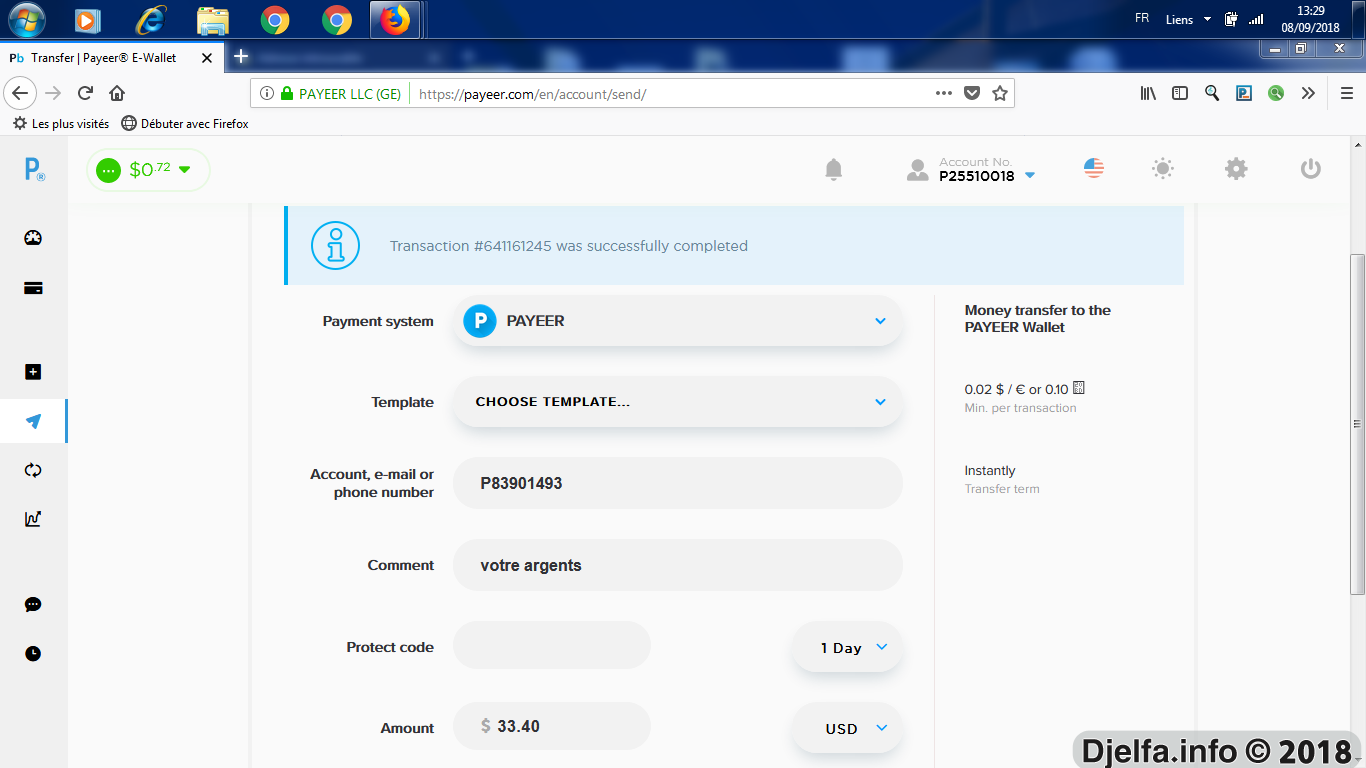This screenshot has width=1366, height=768.
Task: Close the Payeer E-Wallet tab
Action: tap(207, 58)
